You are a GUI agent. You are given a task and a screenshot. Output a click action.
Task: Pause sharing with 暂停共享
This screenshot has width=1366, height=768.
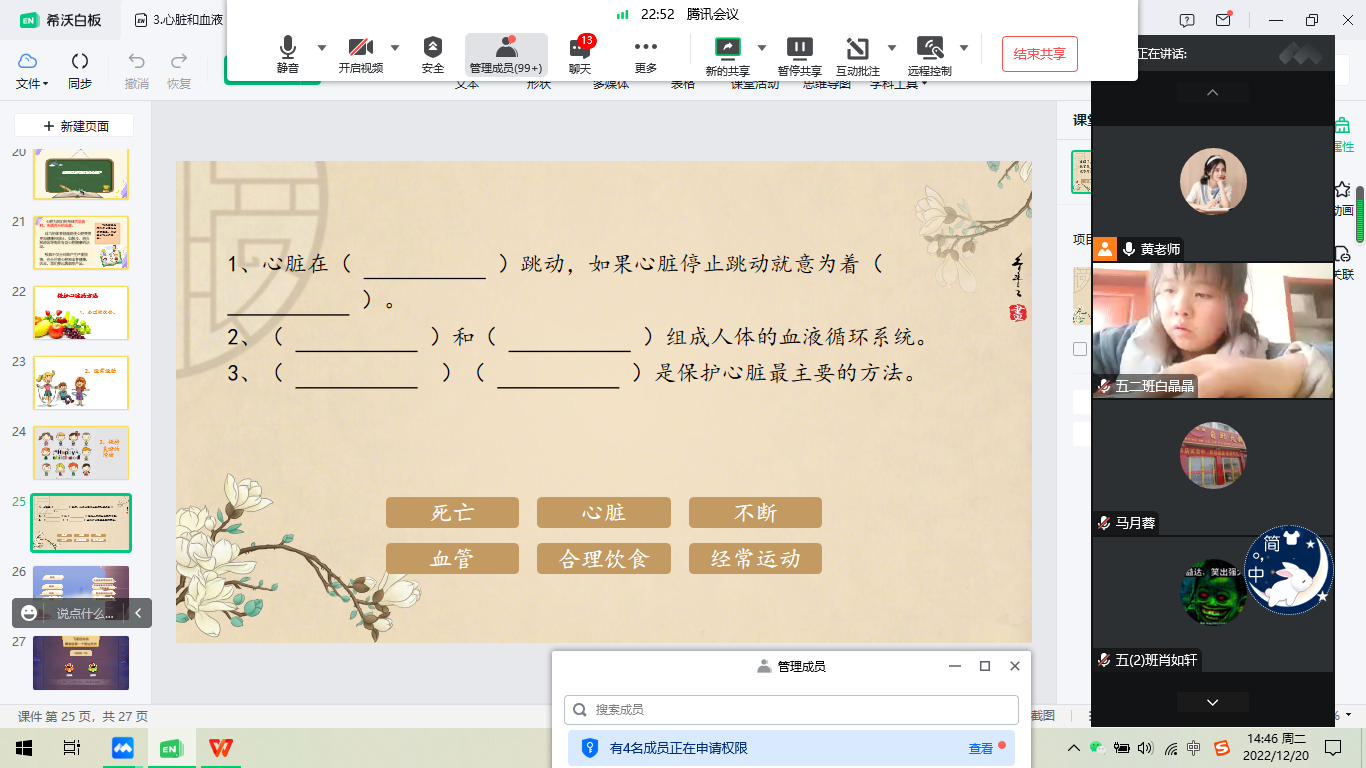pos(800,56)
